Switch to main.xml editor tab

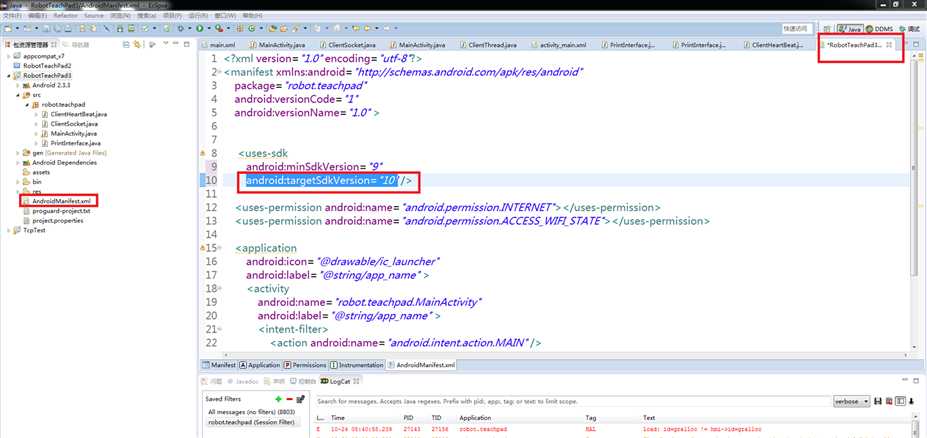(219, 45)
